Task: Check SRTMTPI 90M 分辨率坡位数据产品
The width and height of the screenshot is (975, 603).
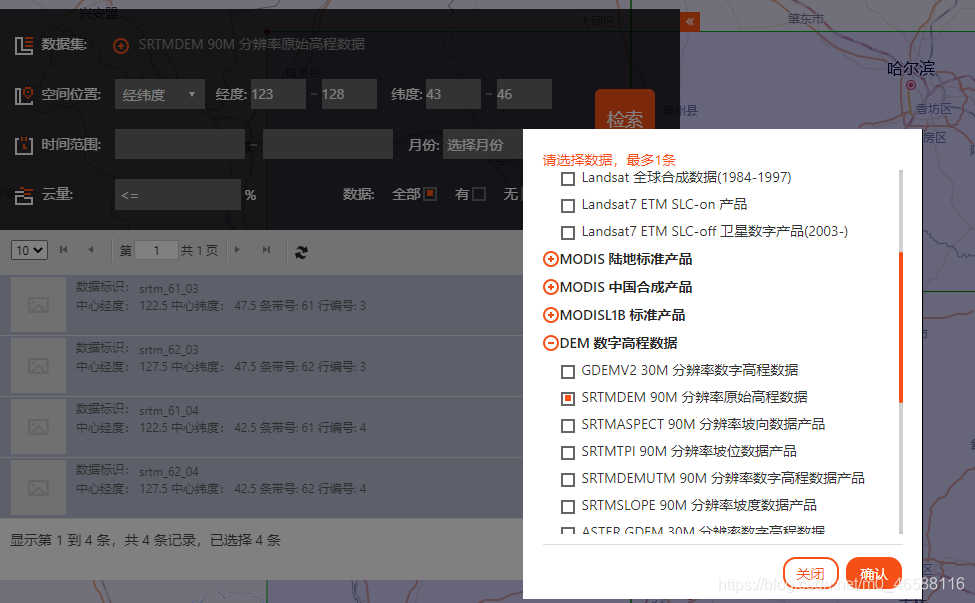Action: [568, 453]
